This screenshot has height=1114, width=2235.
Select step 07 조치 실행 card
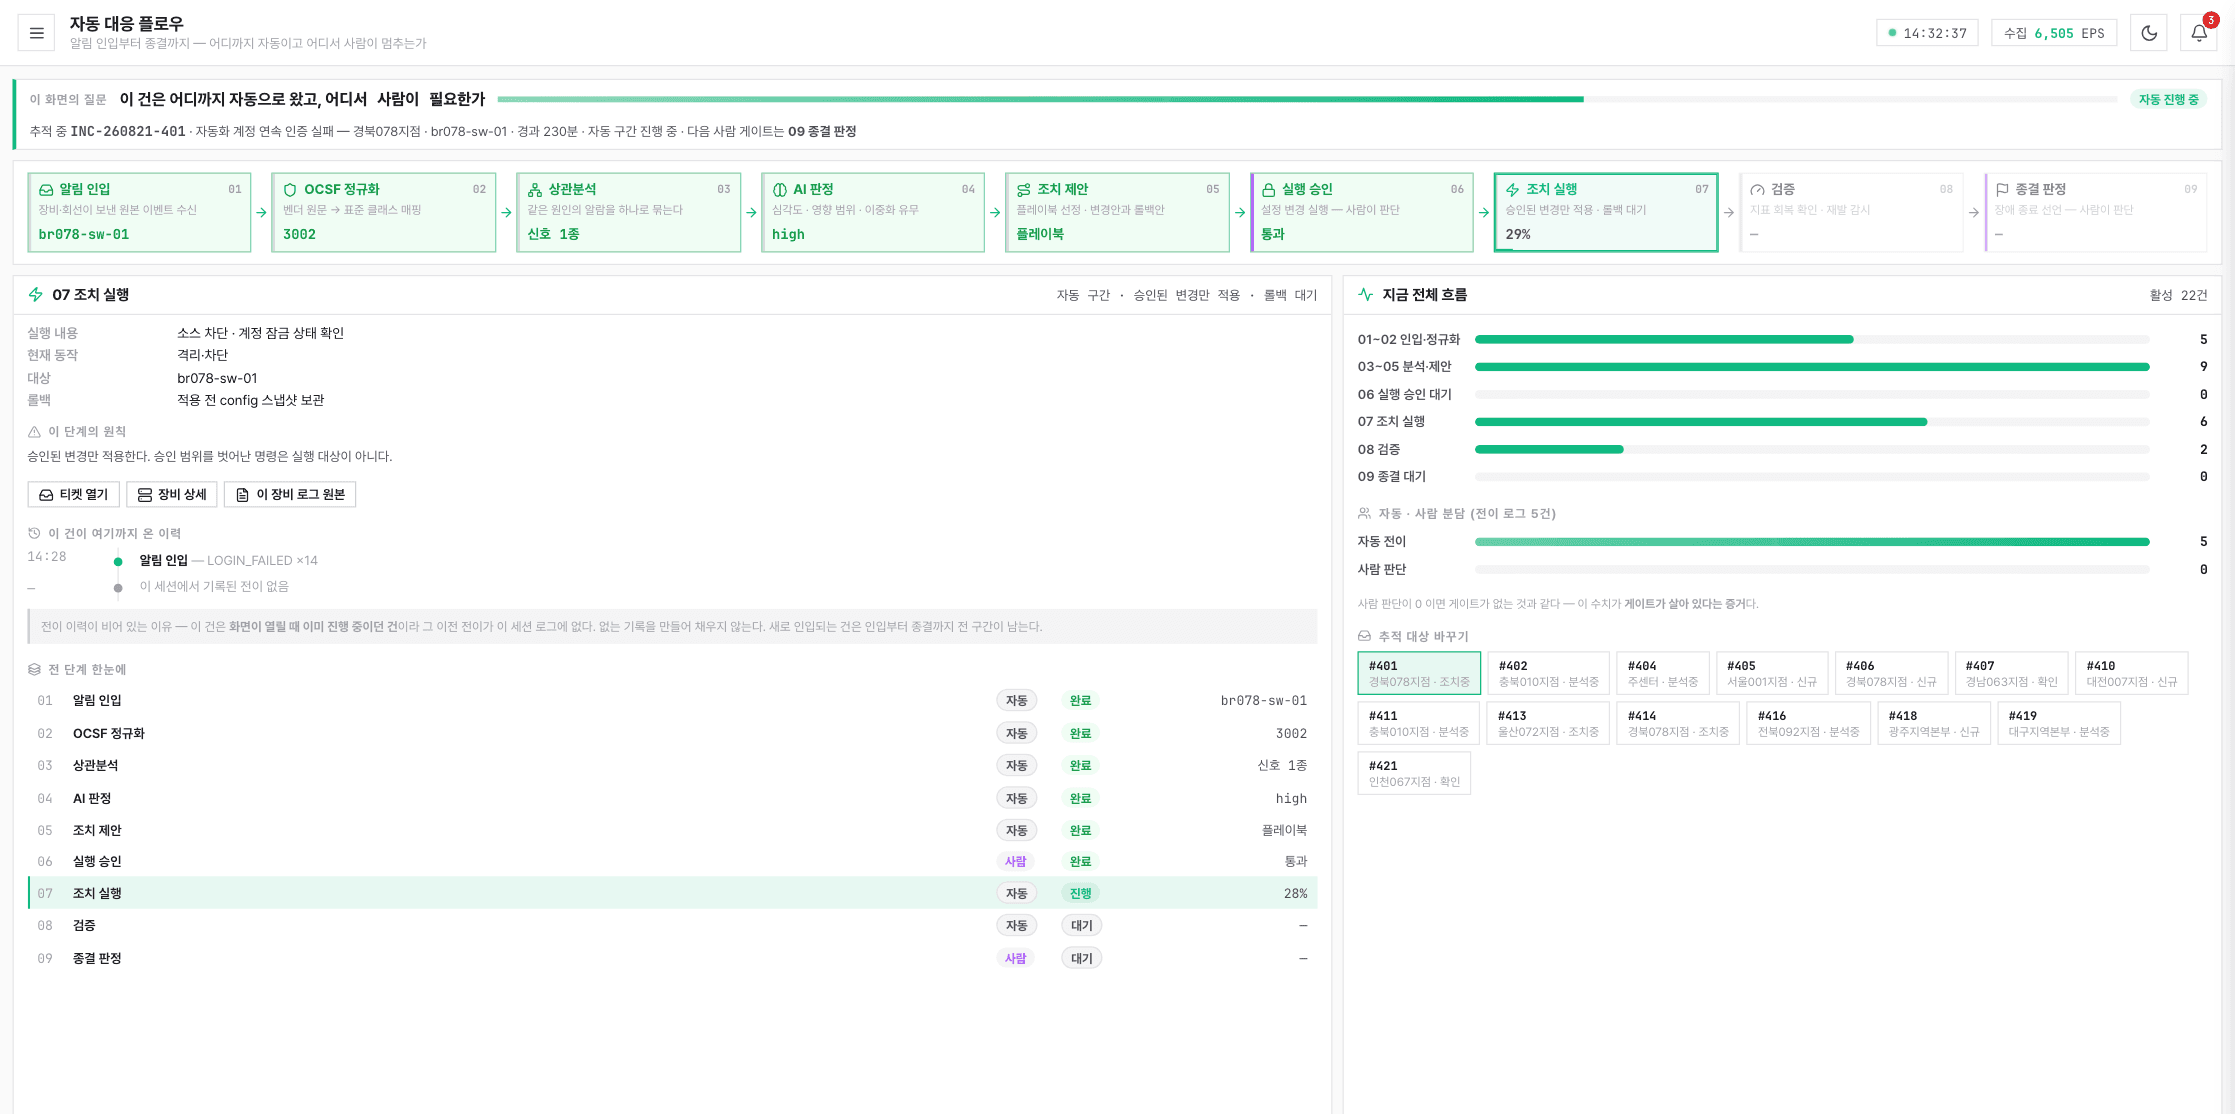click(1606, 212)
